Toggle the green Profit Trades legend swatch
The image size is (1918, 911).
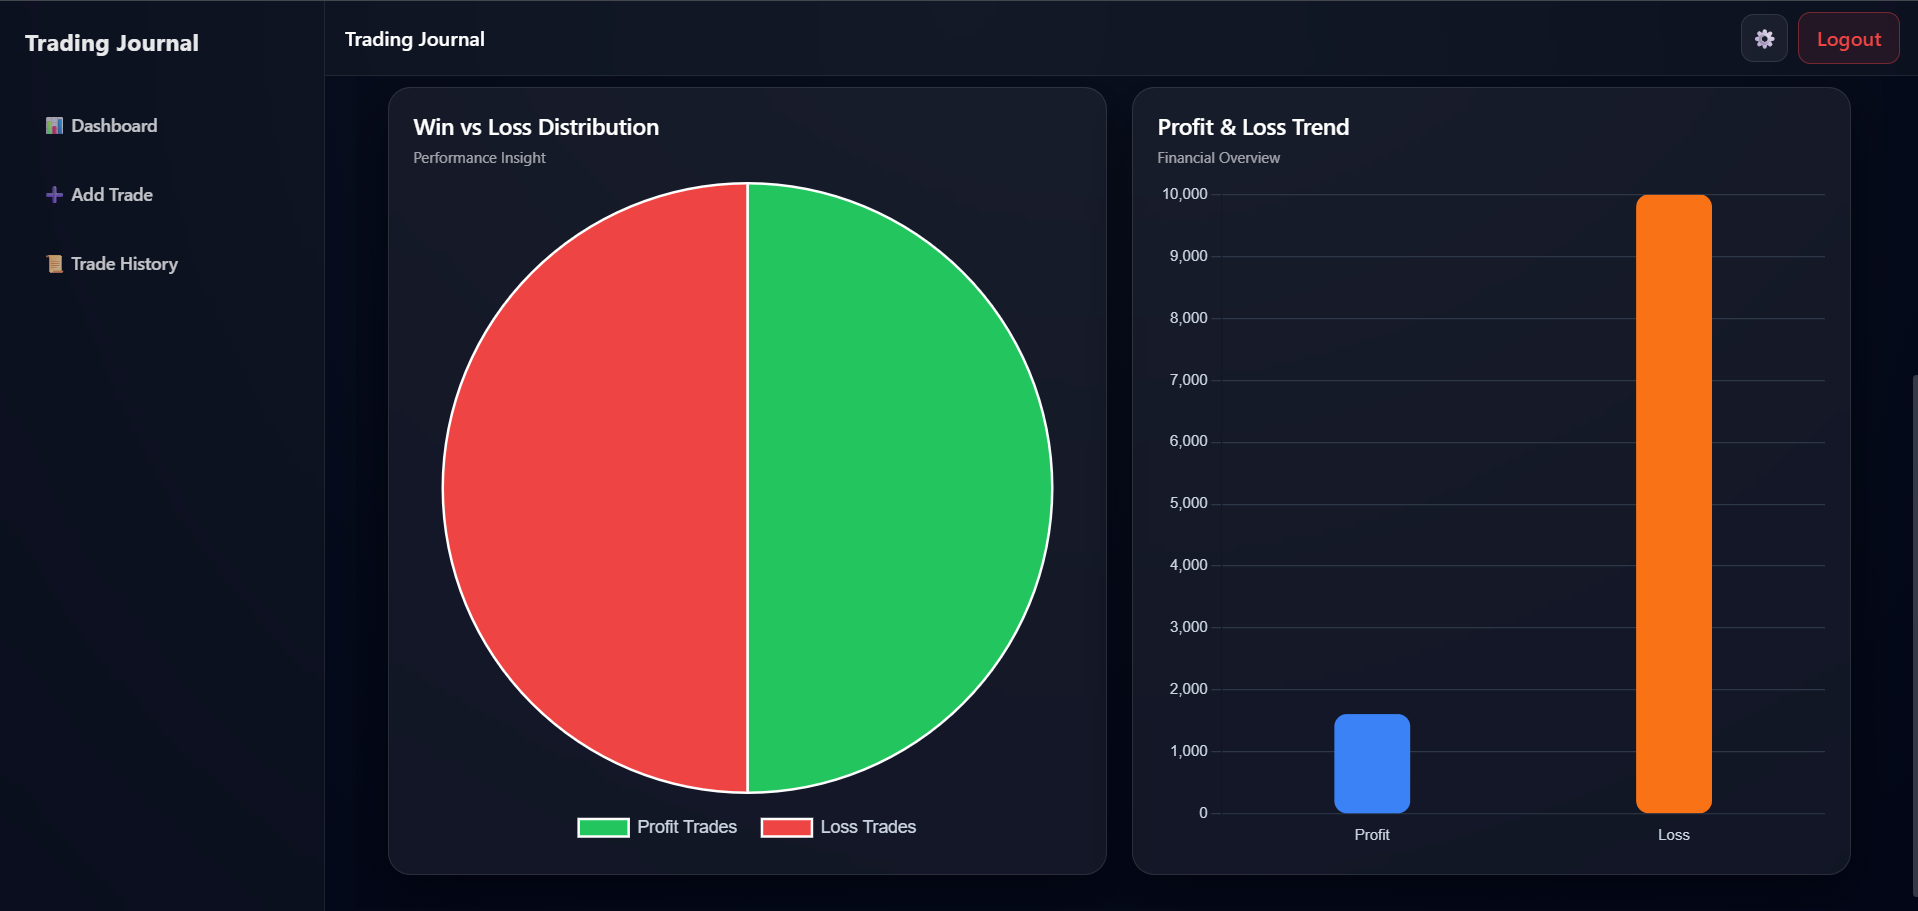(603, 827)
